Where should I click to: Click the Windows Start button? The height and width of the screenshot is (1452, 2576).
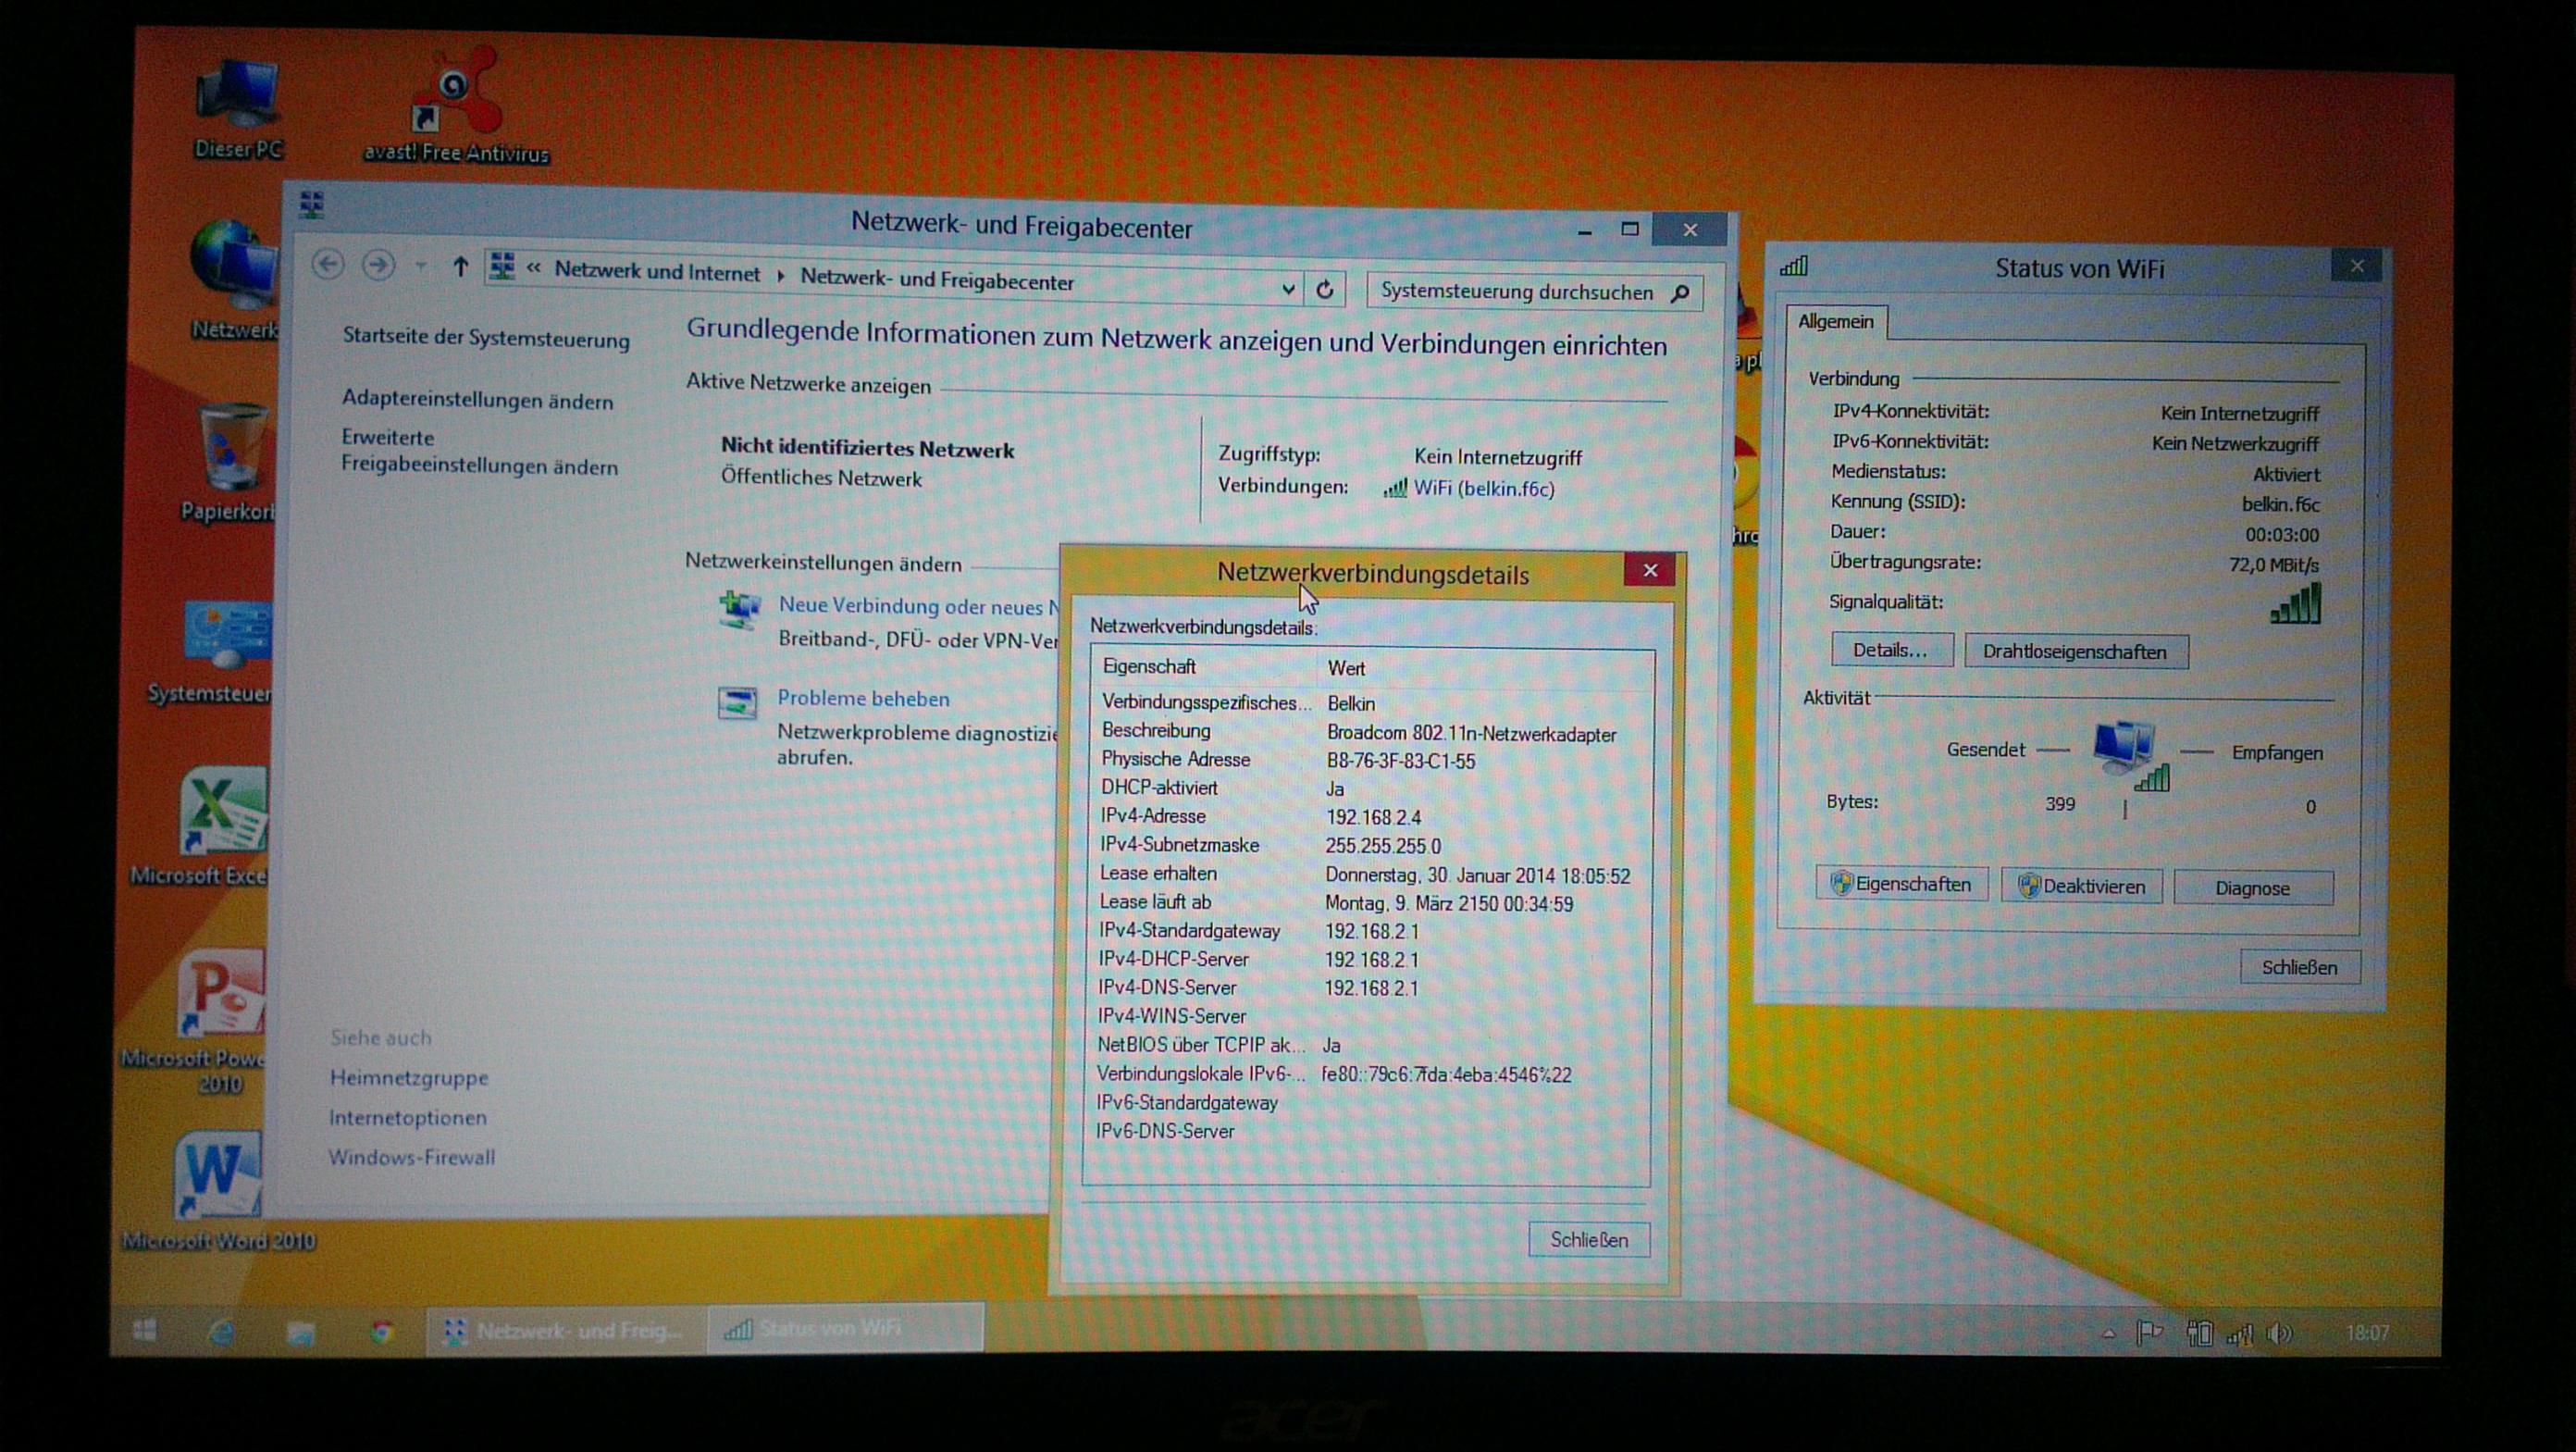click(144, 1329)
